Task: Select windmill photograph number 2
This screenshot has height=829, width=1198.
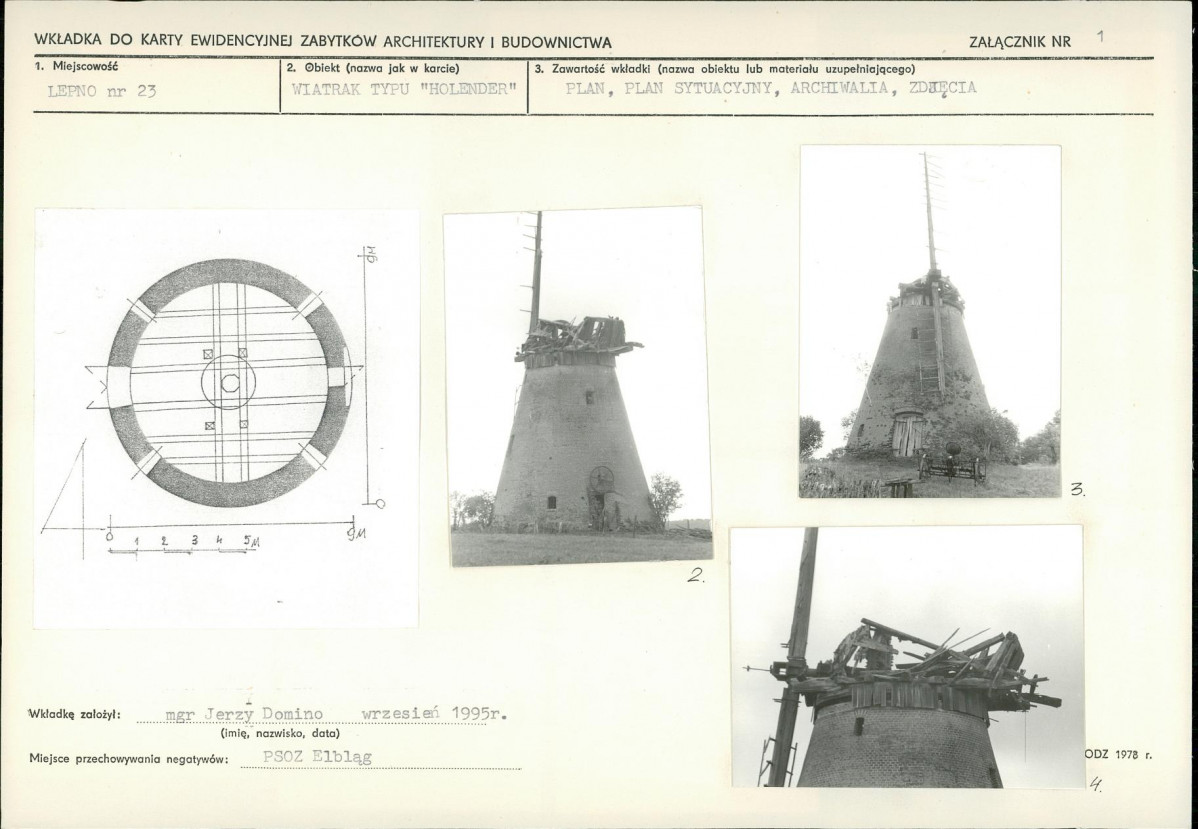Action: pos(578,387)
